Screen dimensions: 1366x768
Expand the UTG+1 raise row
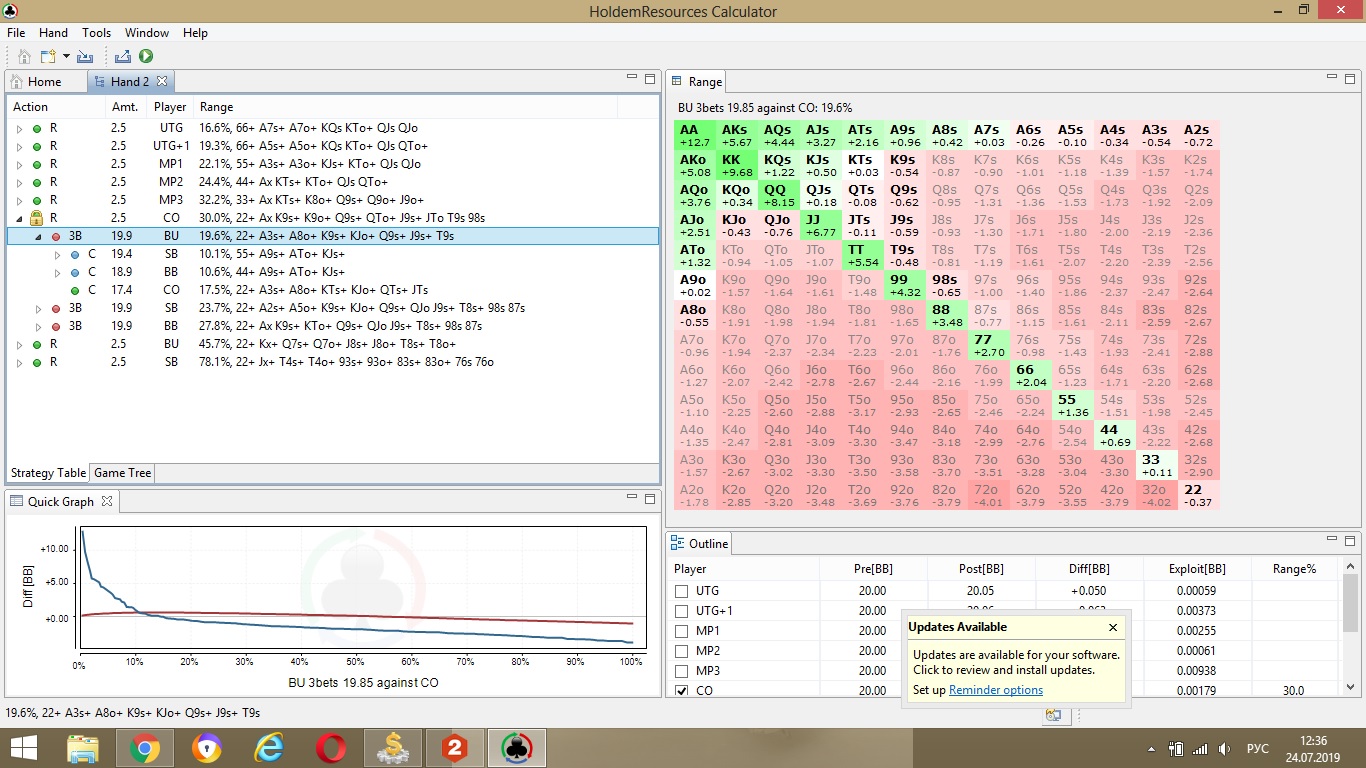point(19,146)
